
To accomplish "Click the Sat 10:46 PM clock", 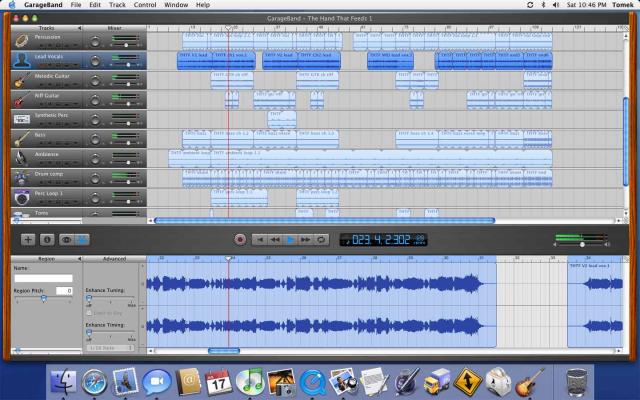I will (x=587, y=5).
